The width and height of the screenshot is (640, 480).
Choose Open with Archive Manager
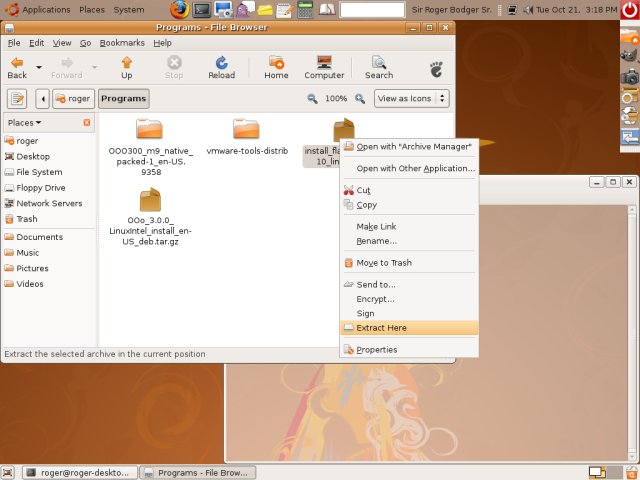[409, 147]
